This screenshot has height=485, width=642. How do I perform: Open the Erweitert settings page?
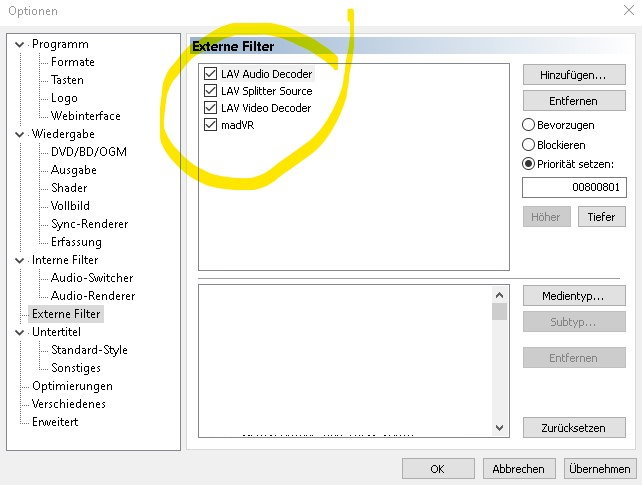[55, 422]
